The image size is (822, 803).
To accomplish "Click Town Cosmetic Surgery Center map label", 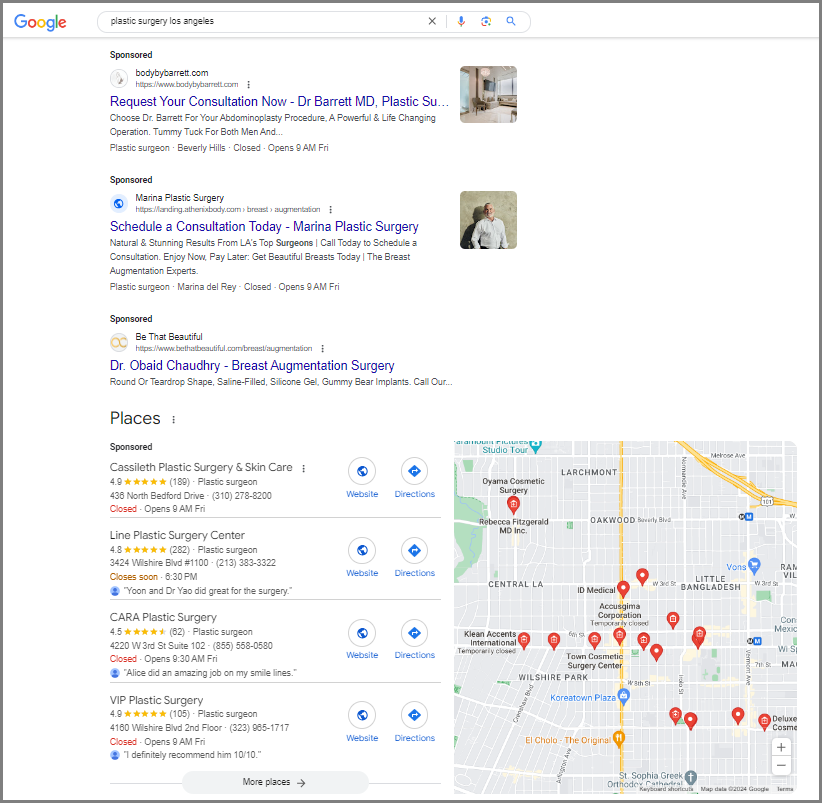I will click(x=594, y=661).
